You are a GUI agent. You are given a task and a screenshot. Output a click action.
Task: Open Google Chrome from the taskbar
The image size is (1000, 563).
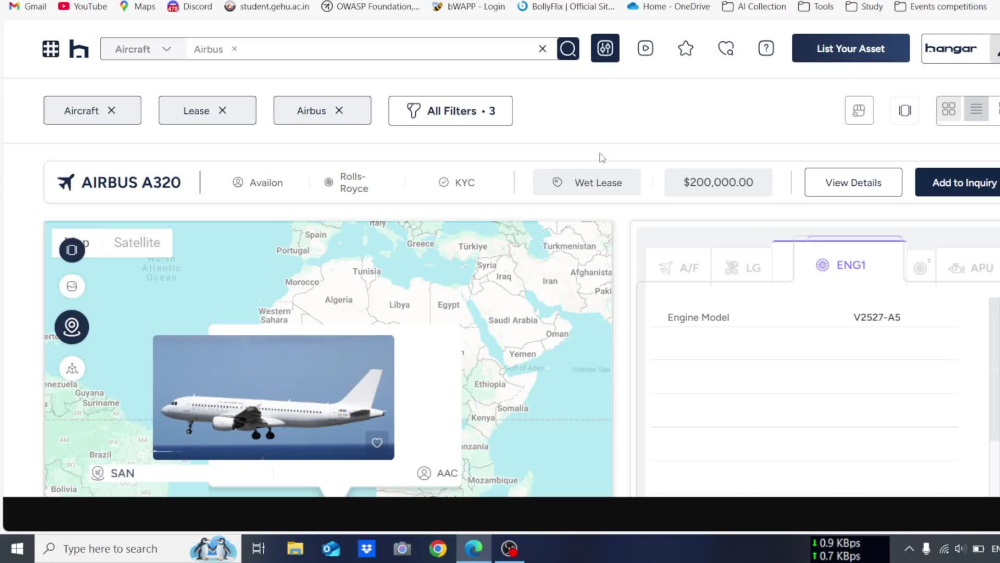(x=438, y=548)
